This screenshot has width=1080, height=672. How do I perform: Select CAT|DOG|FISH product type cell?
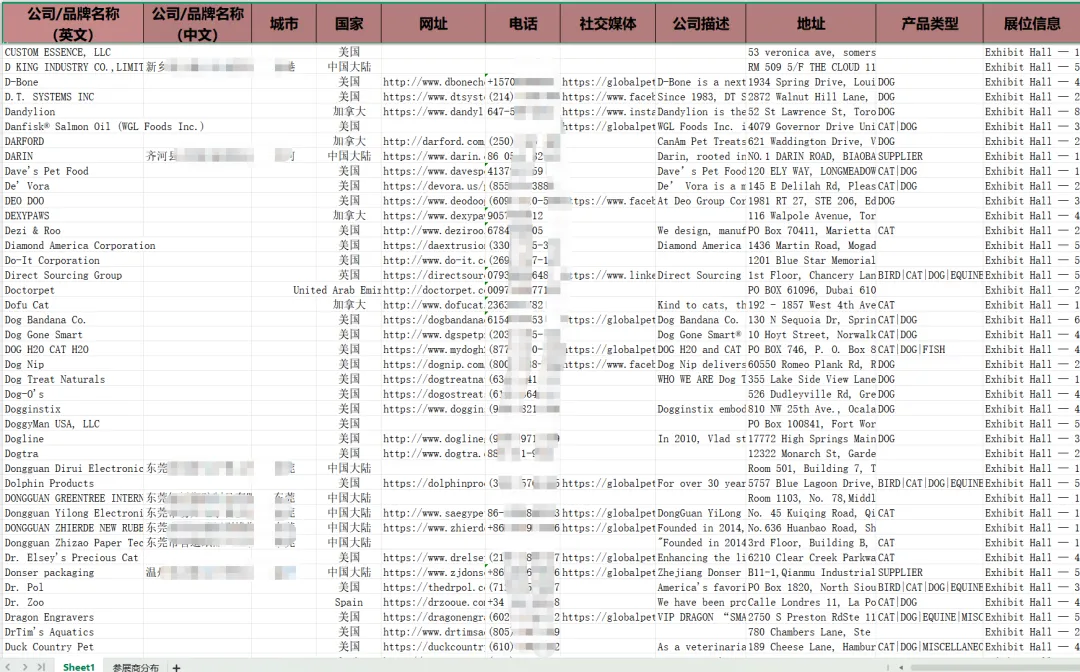pyautogui.click(x=929, y=350)
